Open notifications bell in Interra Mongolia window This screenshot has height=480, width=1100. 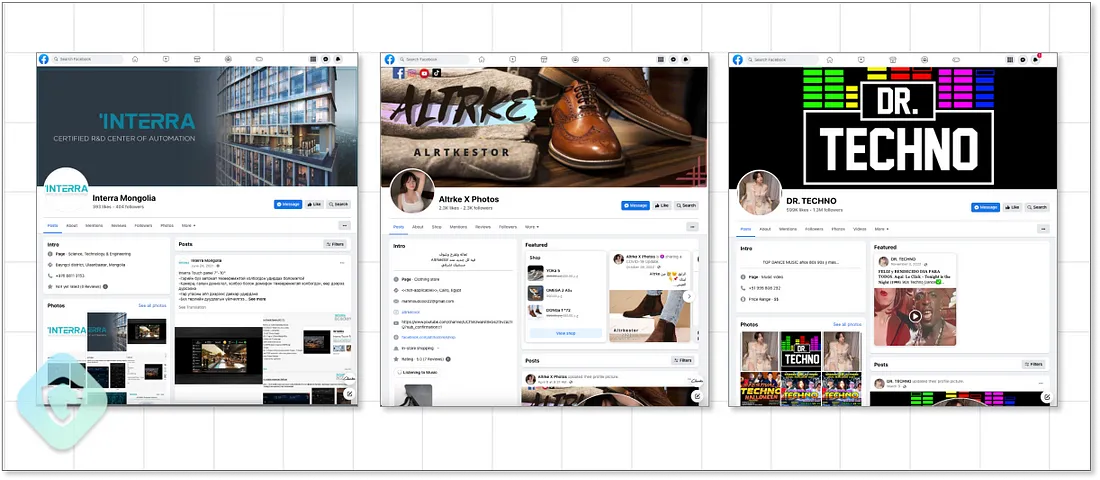338,60
